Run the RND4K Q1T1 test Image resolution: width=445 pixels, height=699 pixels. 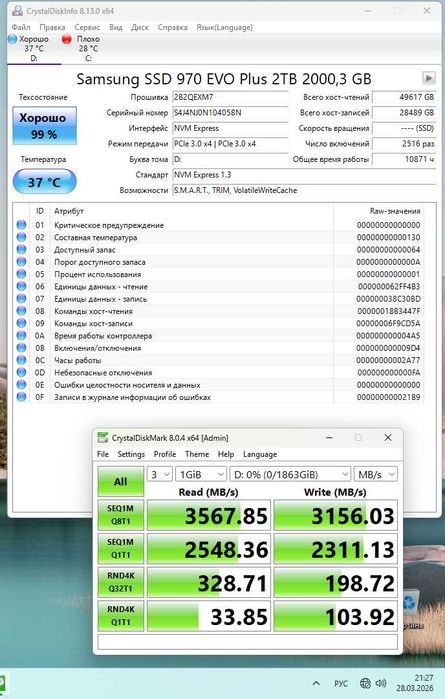121,616
